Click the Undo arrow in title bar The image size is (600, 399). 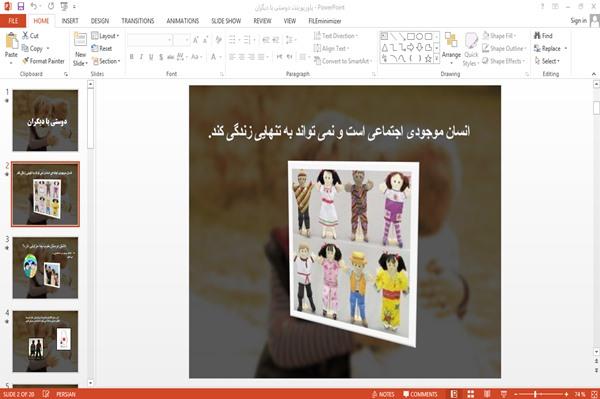tap(34, 7)
